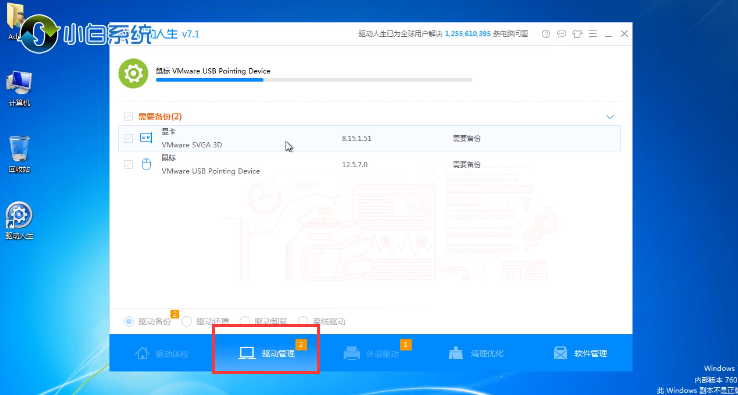
Task: Switch to the 驱动体检 tab
Action: (x=162, y=354)
